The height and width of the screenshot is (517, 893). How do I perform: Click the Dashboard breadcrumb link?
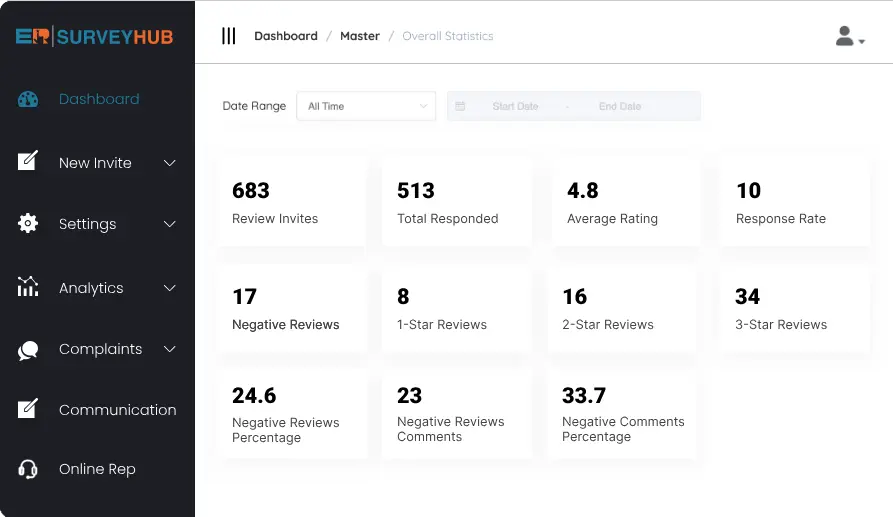tap(285, 36)
